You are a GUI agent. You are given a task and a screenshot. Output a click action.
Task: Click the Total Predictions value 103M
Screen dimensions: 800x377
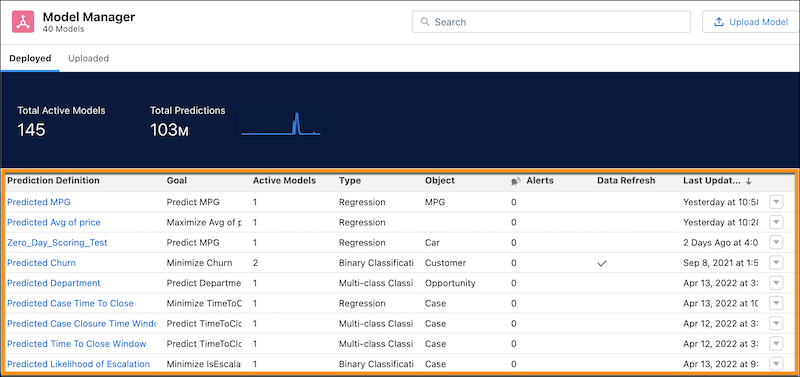[x=169, y=130]
